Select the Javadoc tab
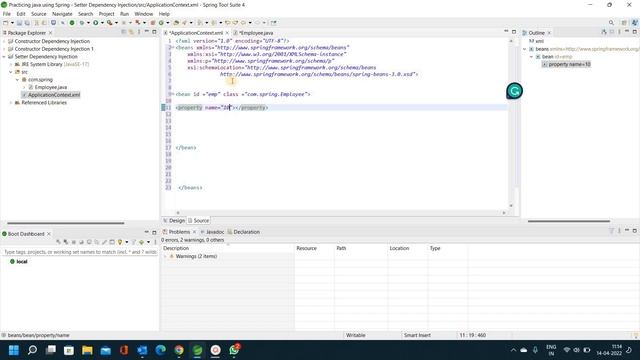Screen dimensions: 640x360 click(x=212, y=232)
